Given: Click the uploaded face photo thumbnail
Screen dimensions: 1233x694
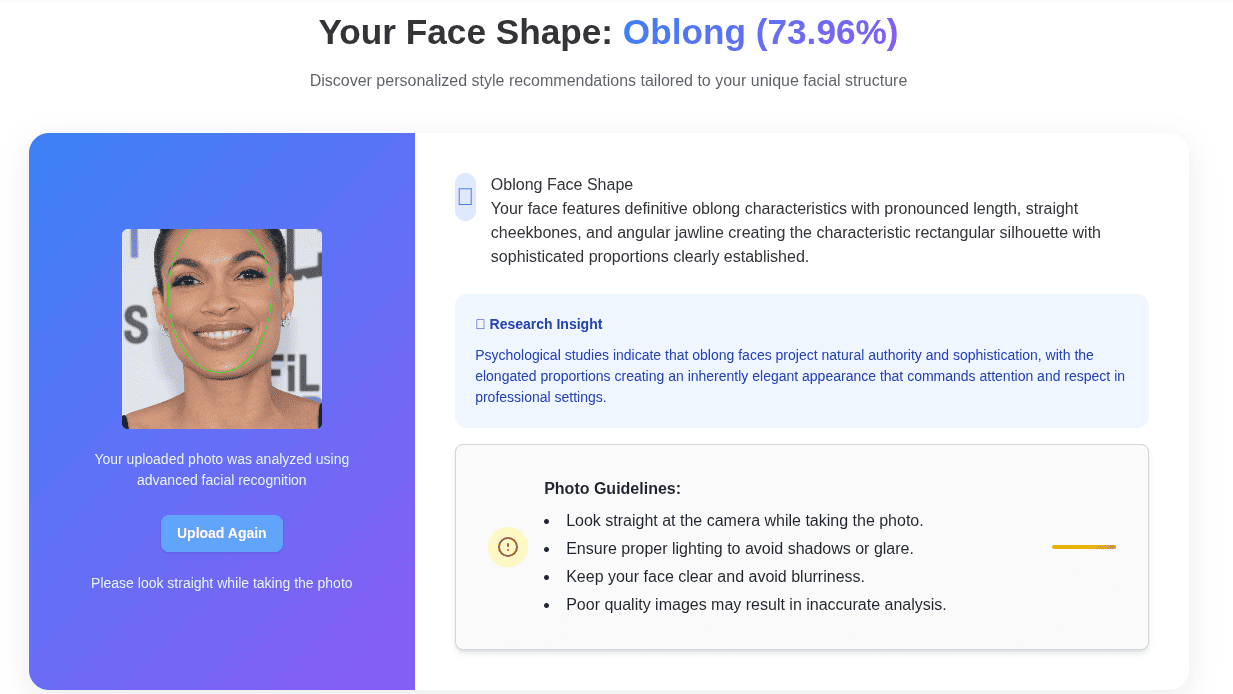Looking at the screenshot, I should (x=221, y=329).
